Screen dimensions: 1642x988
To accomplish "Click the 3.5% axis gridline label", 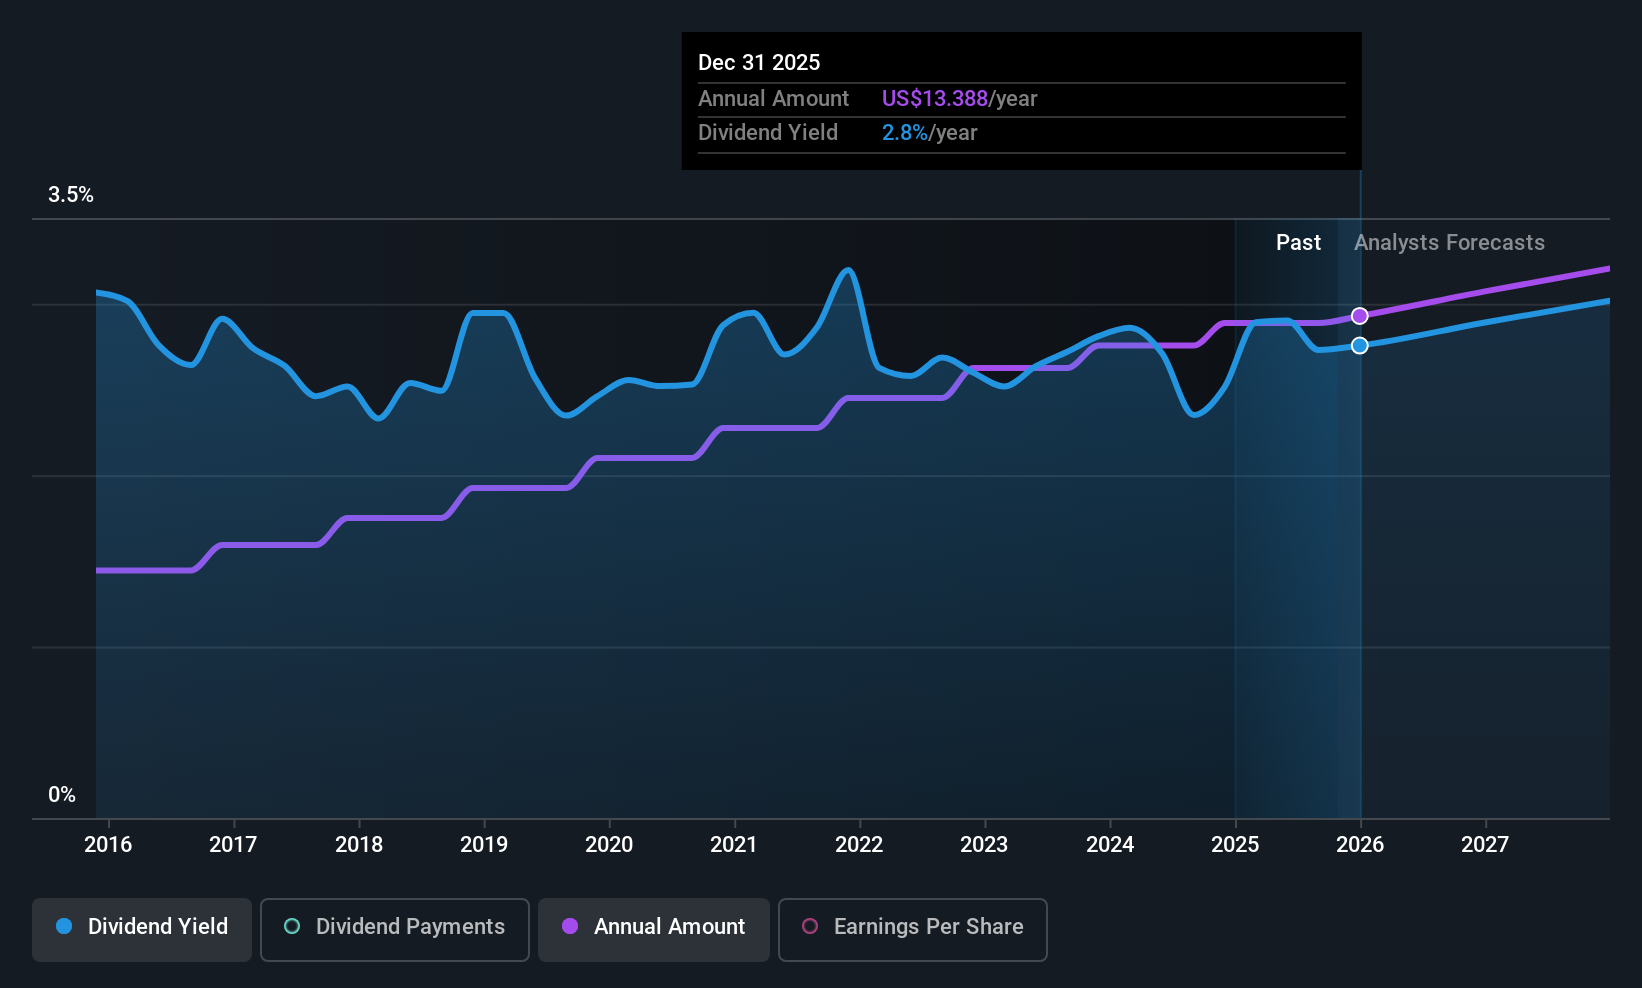I will (70, 195).
